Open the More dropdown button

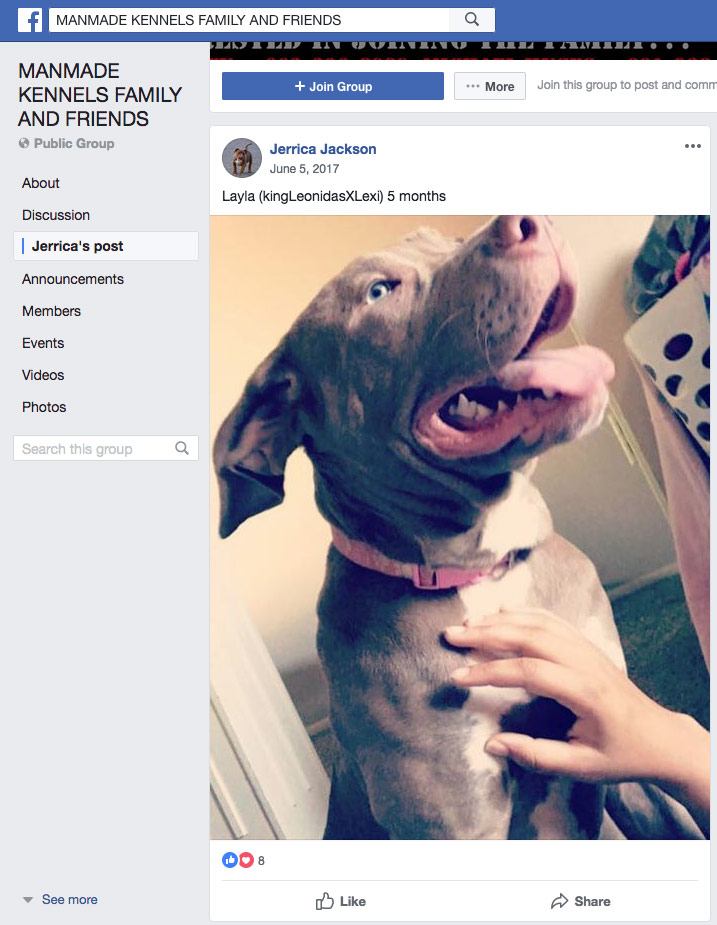[x=490, y=86]
